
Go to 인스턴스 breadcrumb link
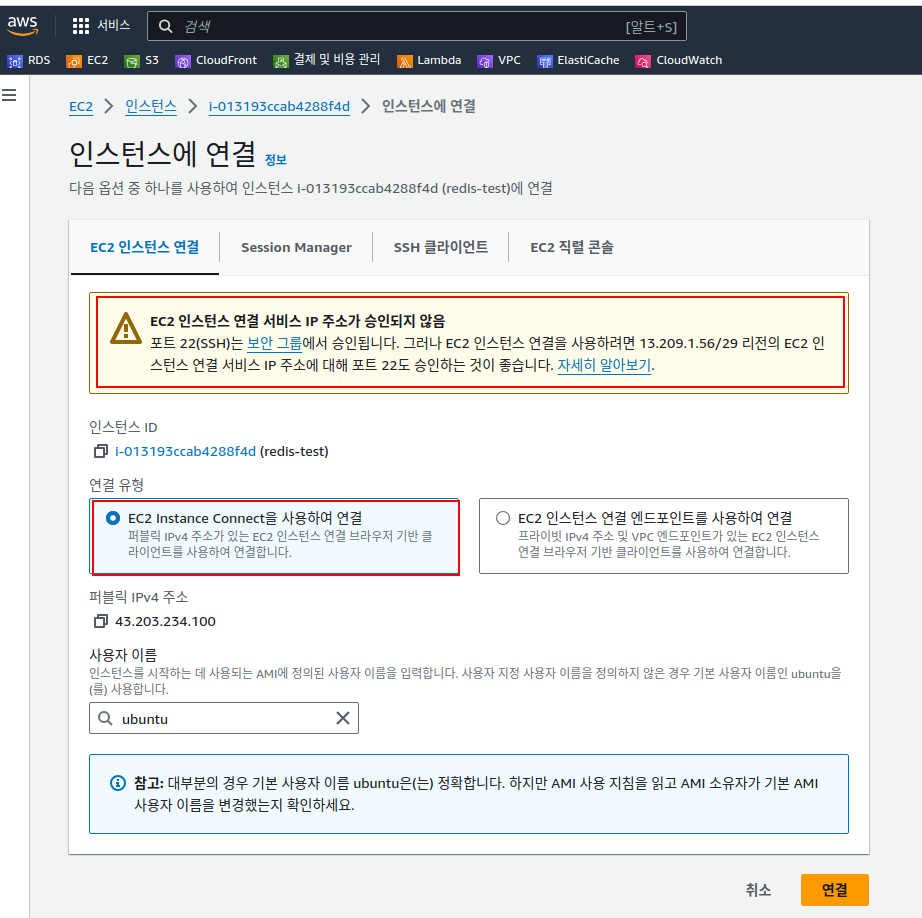pyautogui.click(x=151, y=106)
